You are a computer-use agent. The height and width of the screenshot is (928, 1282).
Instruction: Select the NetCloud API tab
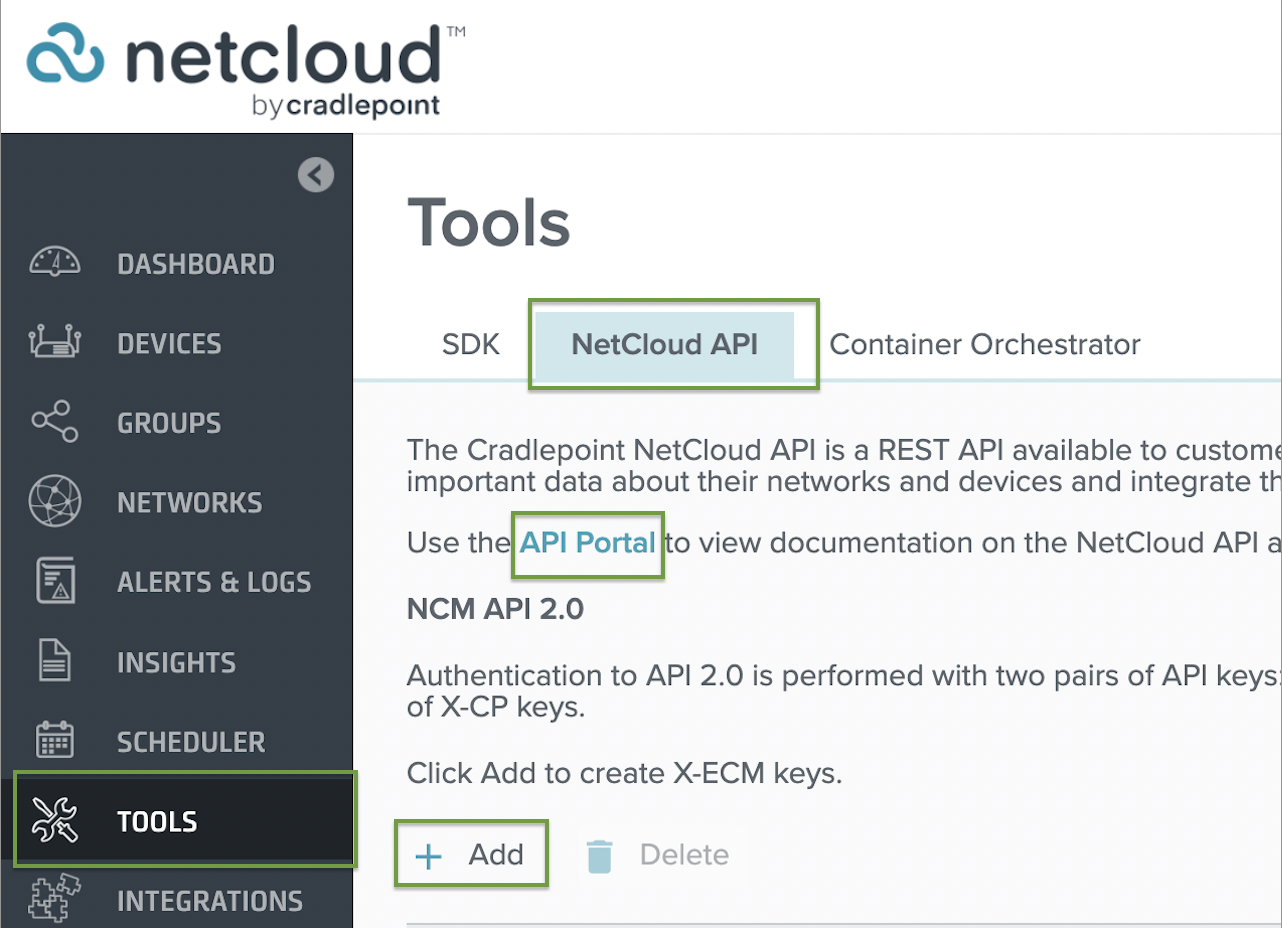664,345
